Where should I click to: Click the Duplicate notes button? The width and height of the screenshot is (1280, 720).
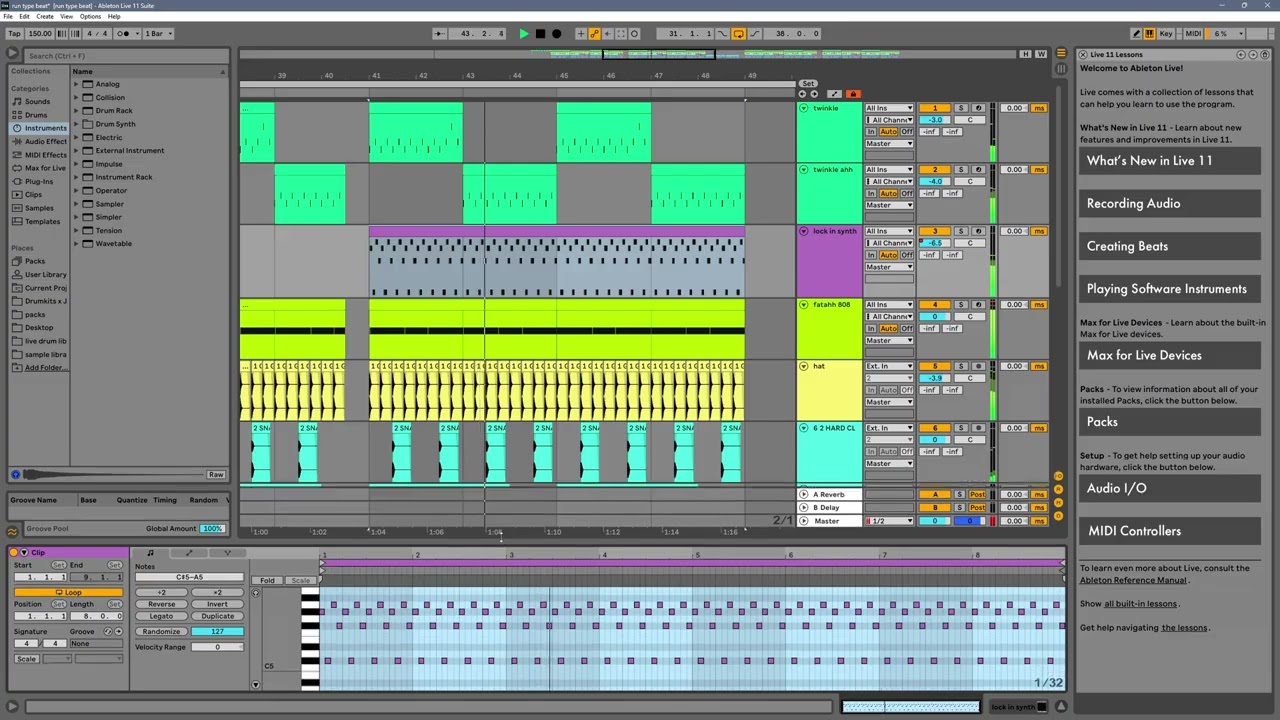pyautogui.click(x=217, y=616)
